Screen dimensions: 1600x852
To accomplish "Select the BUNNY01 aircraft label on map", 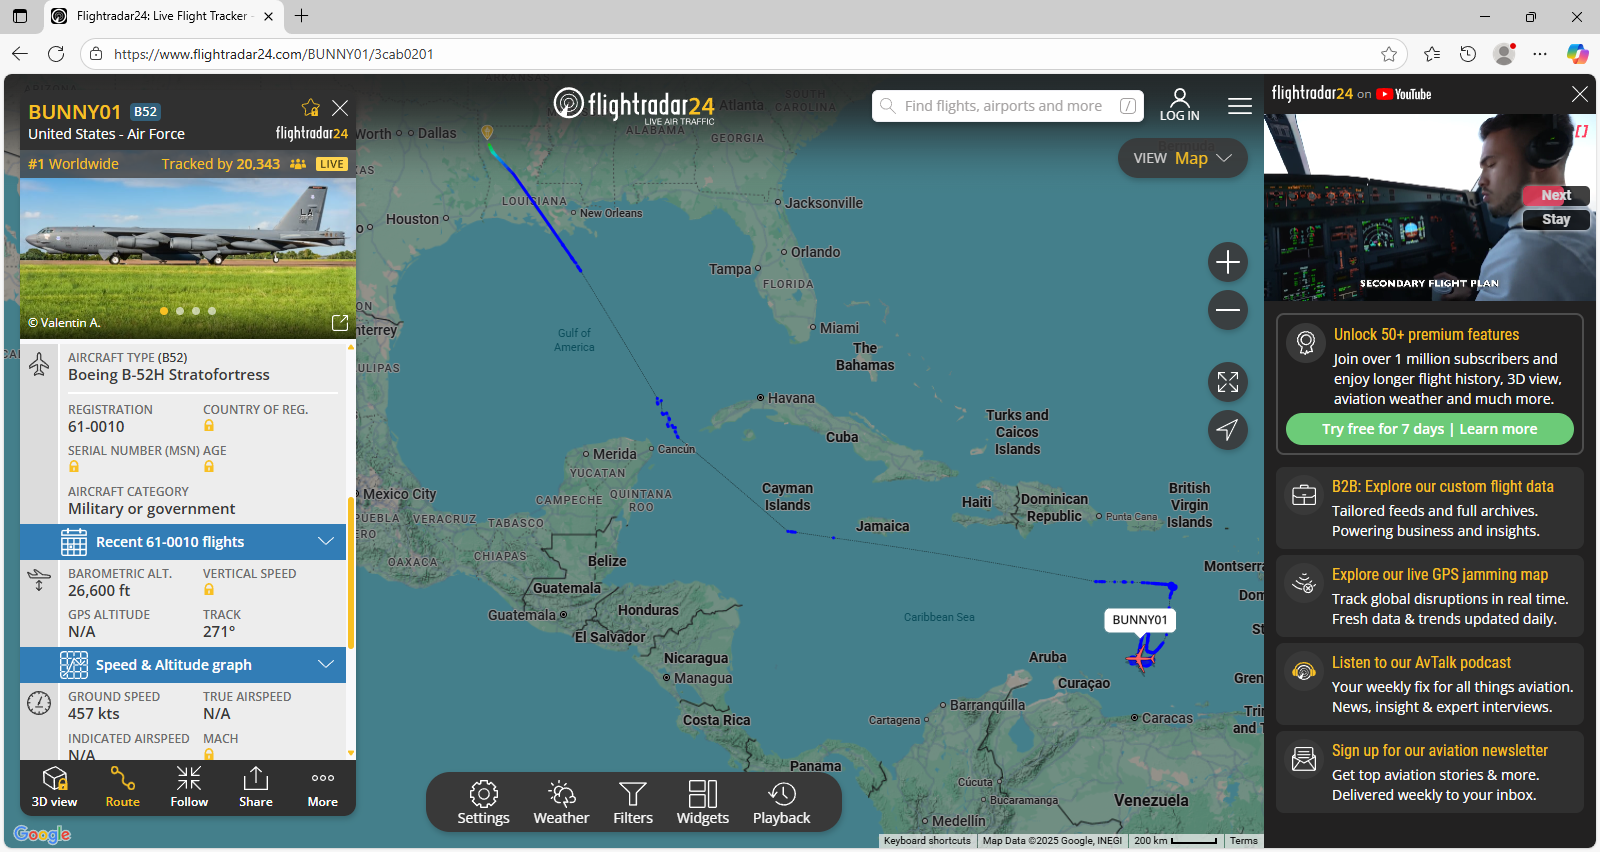I will click(1140, 620).
